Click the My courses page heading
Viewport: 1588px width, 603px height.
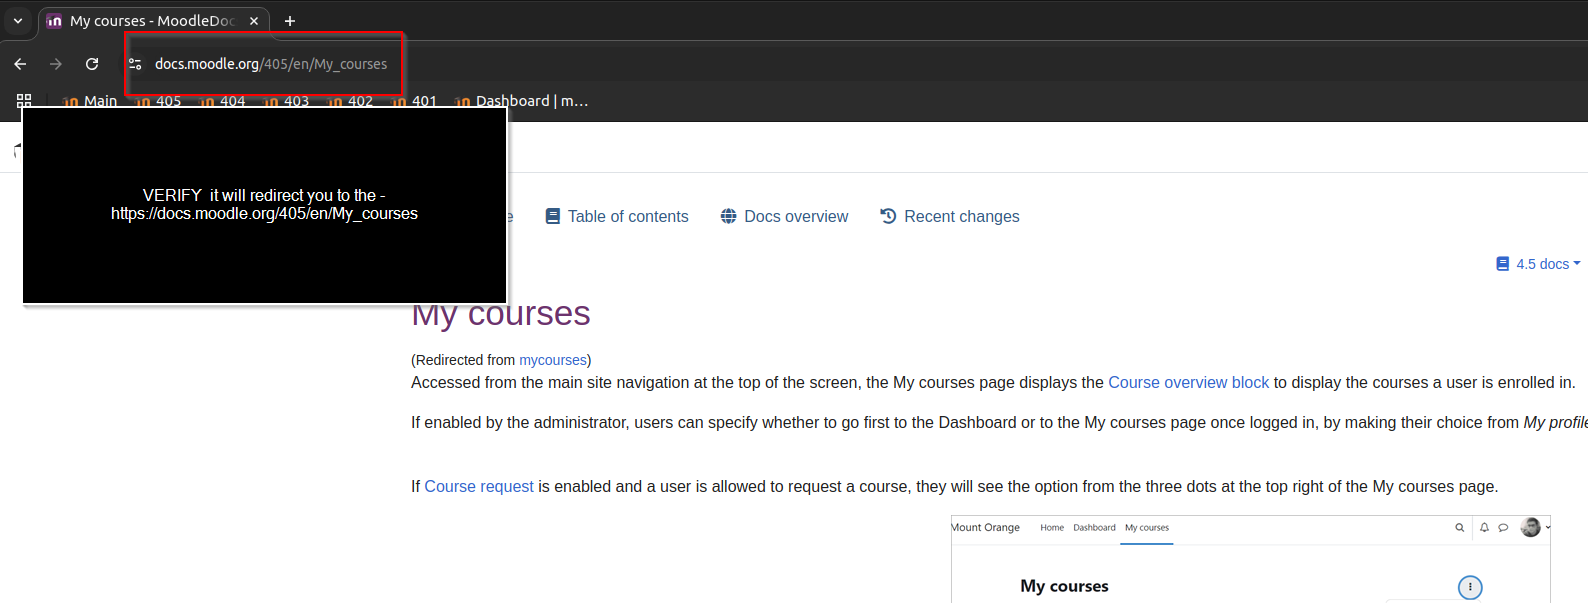(501, 313)
